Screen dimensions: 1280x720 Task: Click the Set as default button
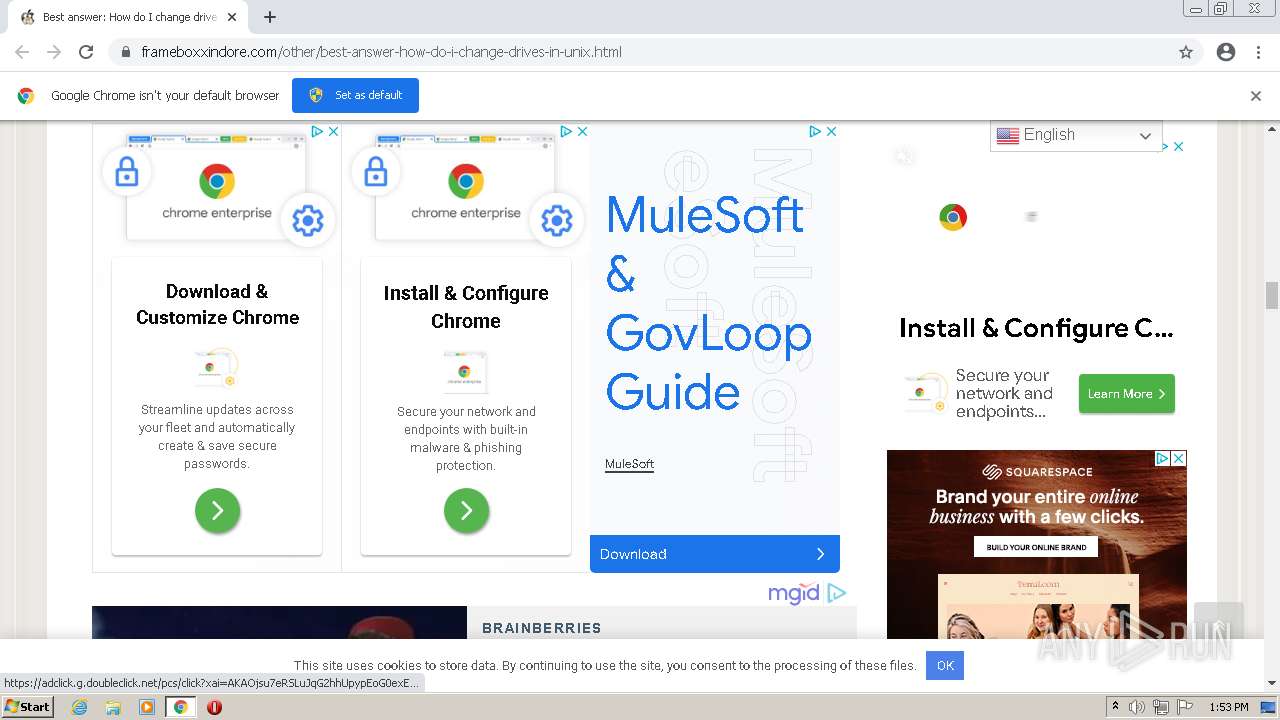[x=355, y=95]
